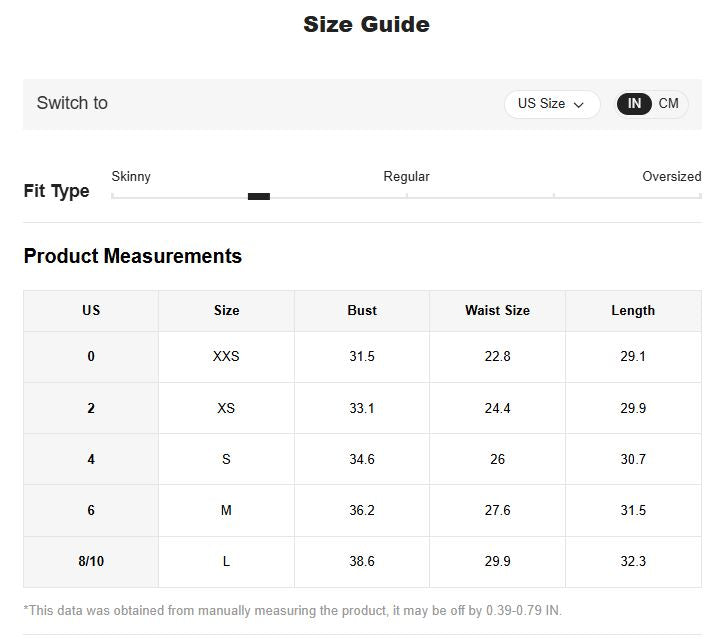Screen dimensions: 726x639
Task: Select the M size cell
Action: [x=226, y=510]
